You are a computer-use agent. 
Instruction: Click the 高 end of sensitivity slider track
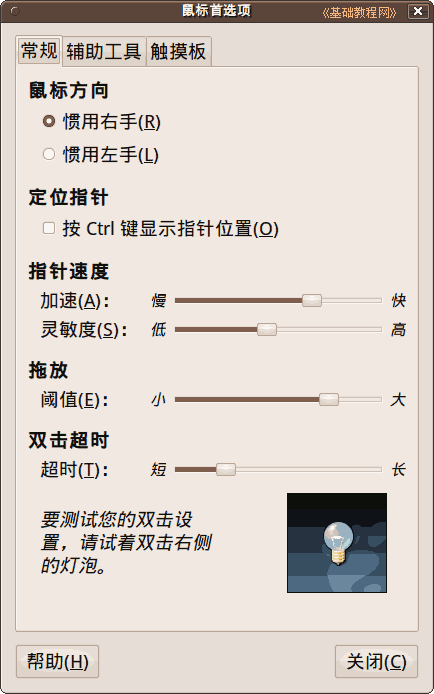click(x=374, y=329)
